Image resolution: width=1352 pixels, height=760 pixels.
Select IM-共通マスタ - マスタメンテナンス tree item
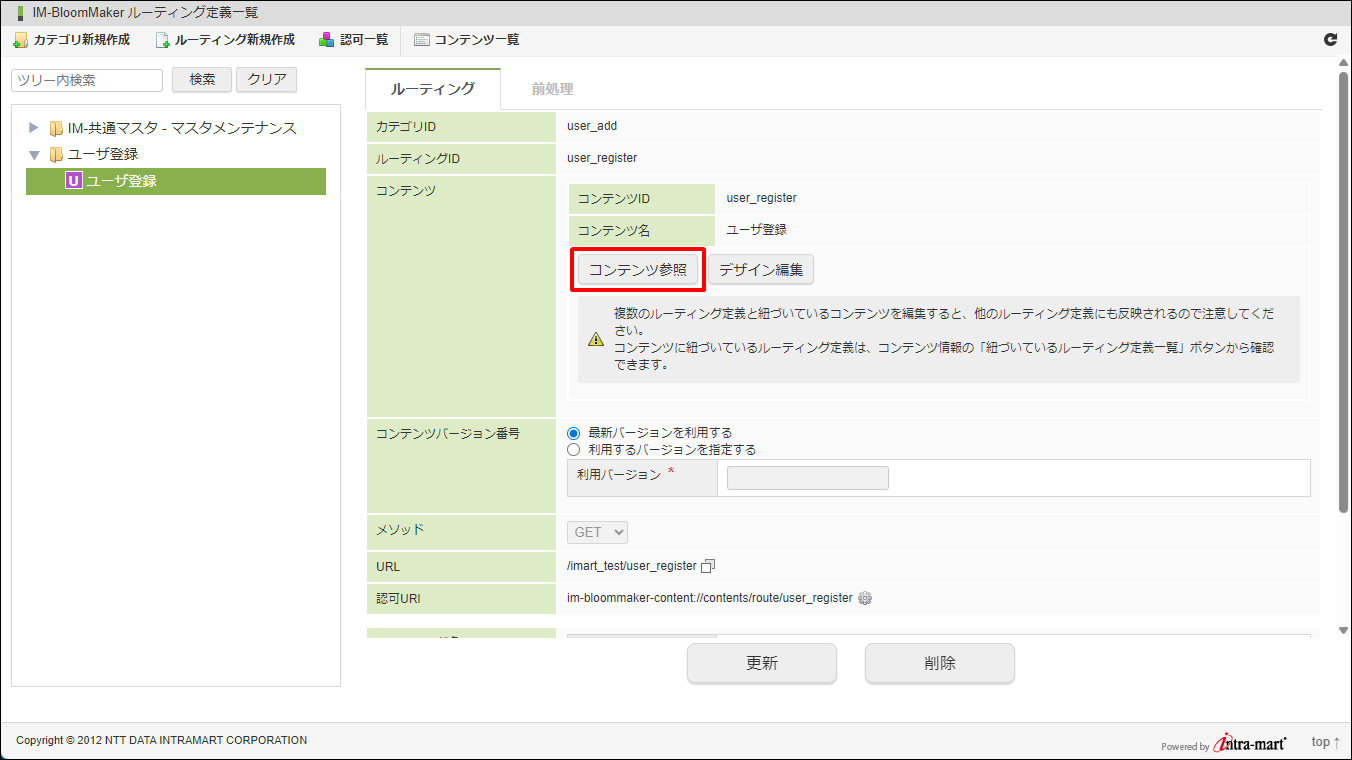coord(182,128)
